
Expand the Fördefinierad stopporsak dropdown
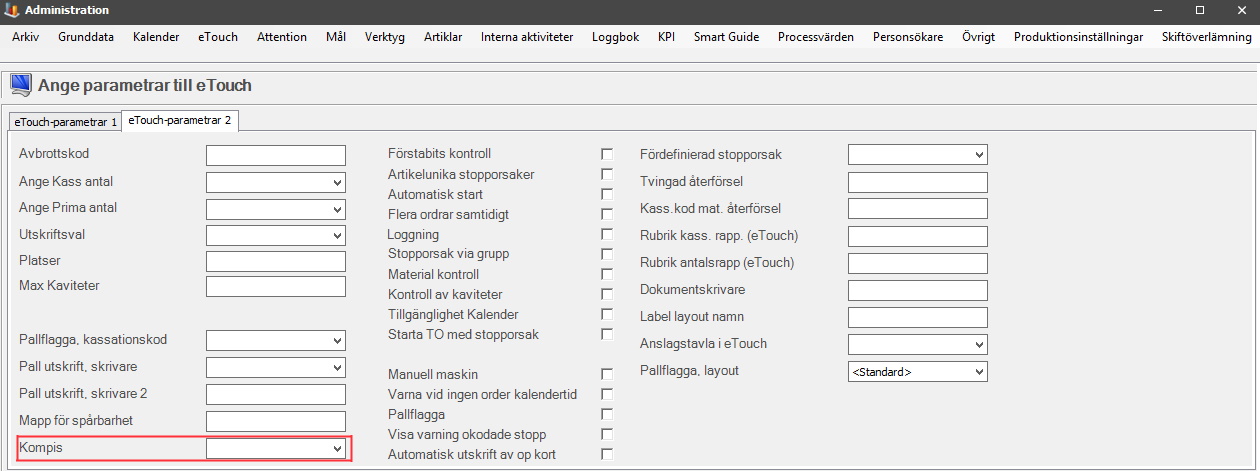pos(918,155)
